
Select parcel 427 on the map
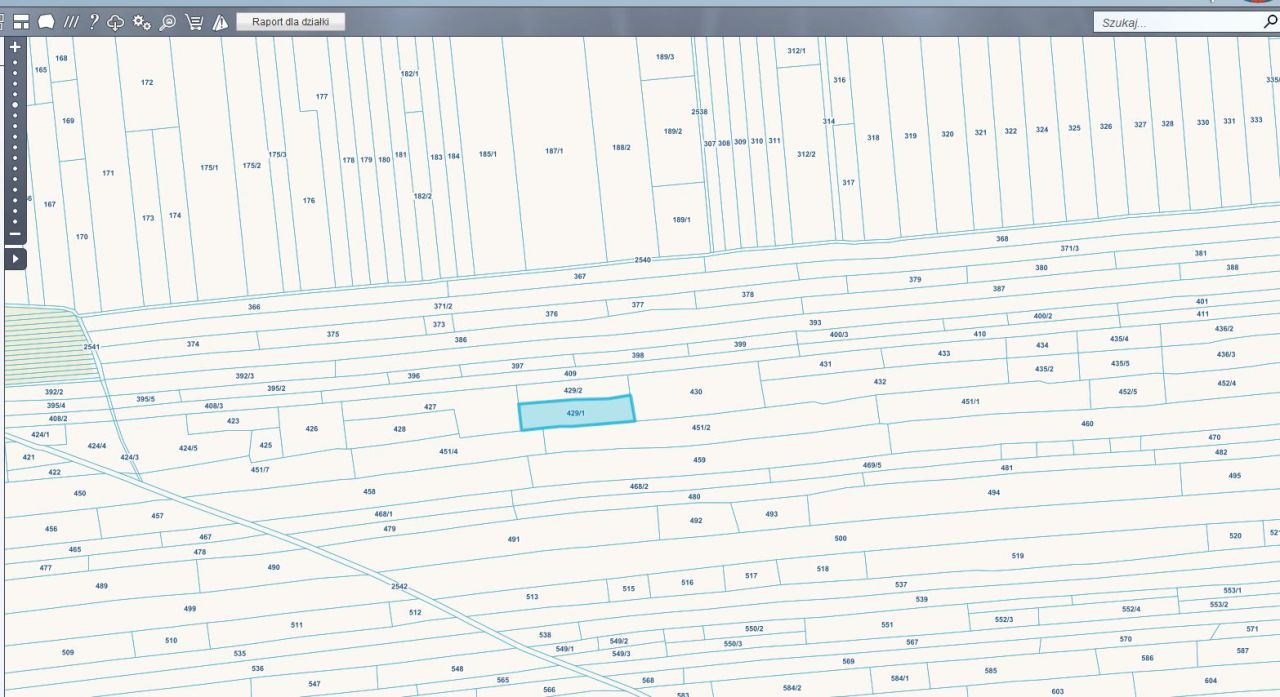pyautogui.click(x=430, y=407)
